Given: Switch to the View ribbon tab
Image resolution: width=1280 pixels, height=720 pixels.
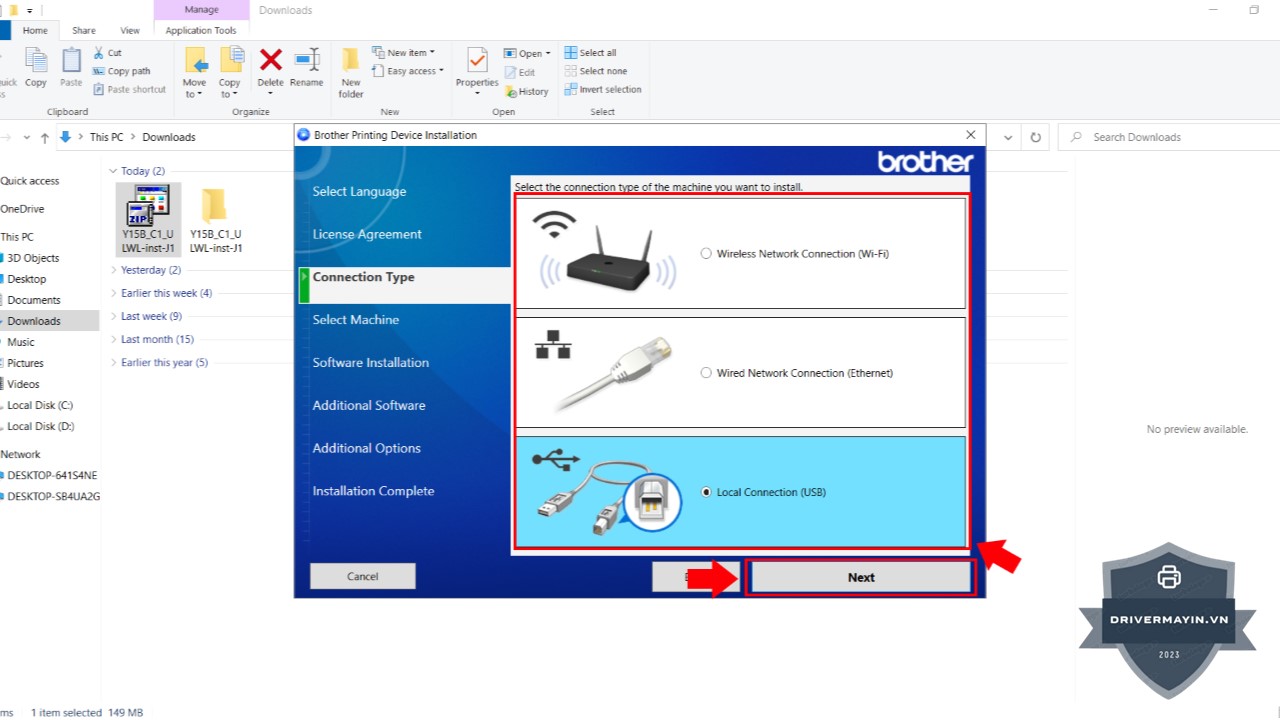Looking at the screenshot, I should [x=130, y=31].
